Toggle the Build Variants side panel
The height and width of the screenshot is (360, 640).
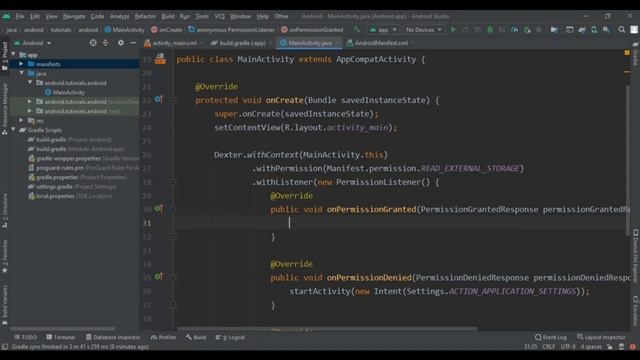[x=5, y=304]
